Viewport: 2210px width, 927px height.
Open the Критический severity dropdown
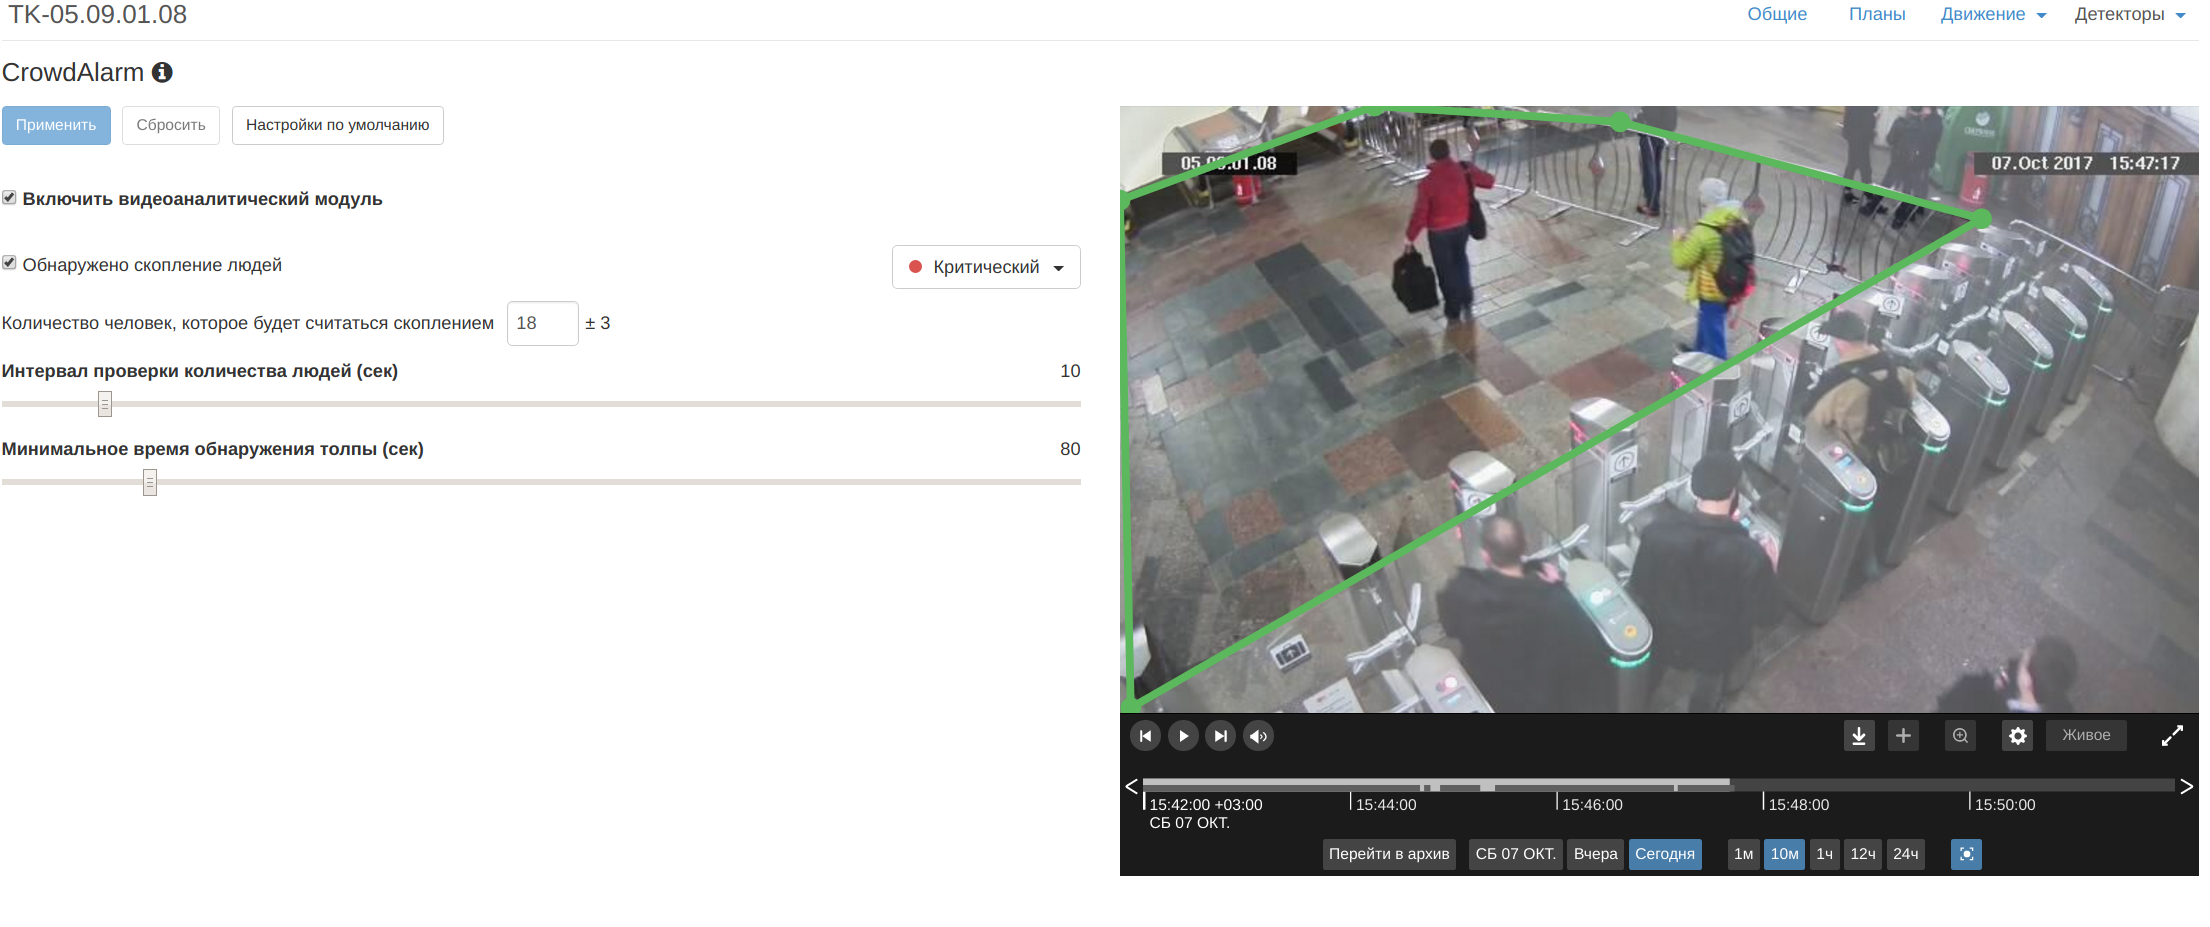tap(986, 267)
